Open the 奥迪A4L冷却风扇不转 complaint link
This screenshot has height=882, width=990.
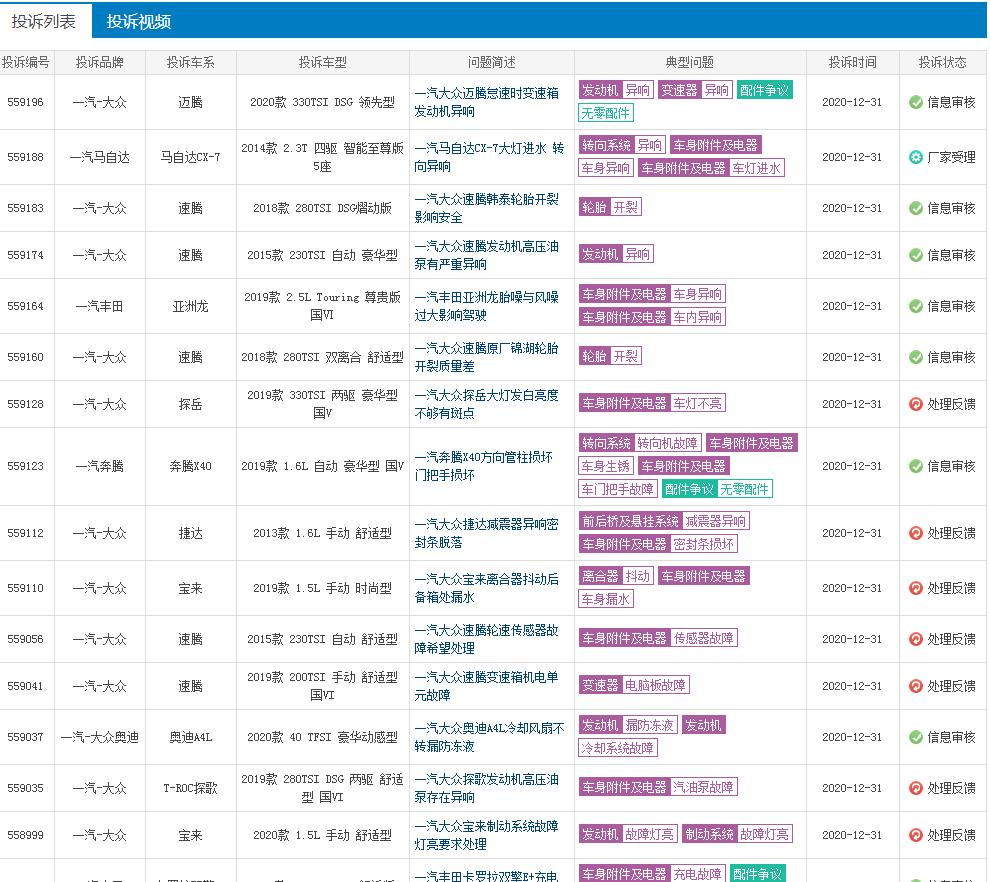(x=488, y=737)
